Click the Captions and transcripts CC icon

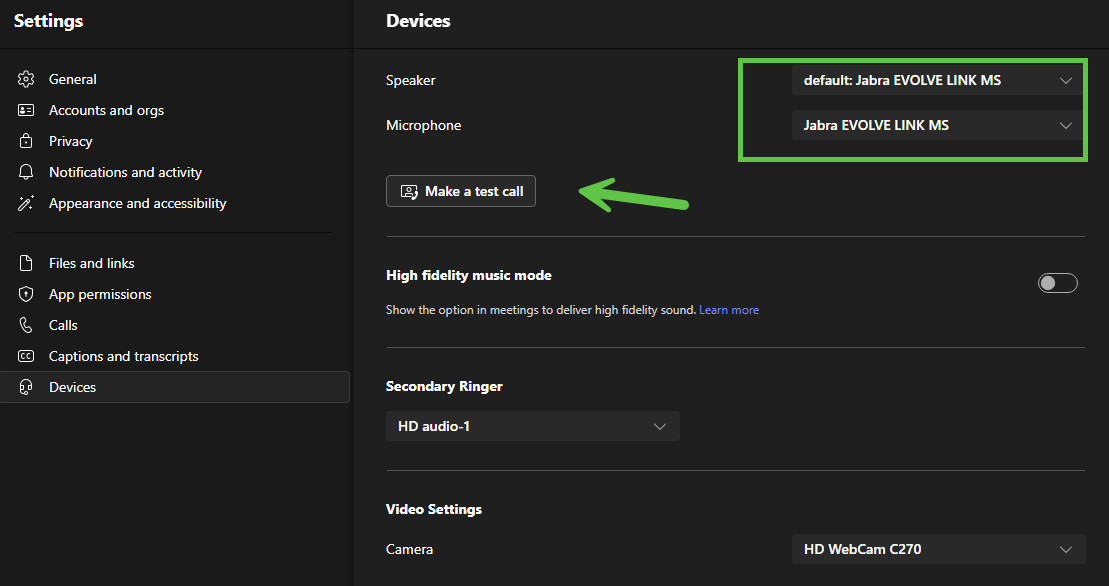click(27, 356)
